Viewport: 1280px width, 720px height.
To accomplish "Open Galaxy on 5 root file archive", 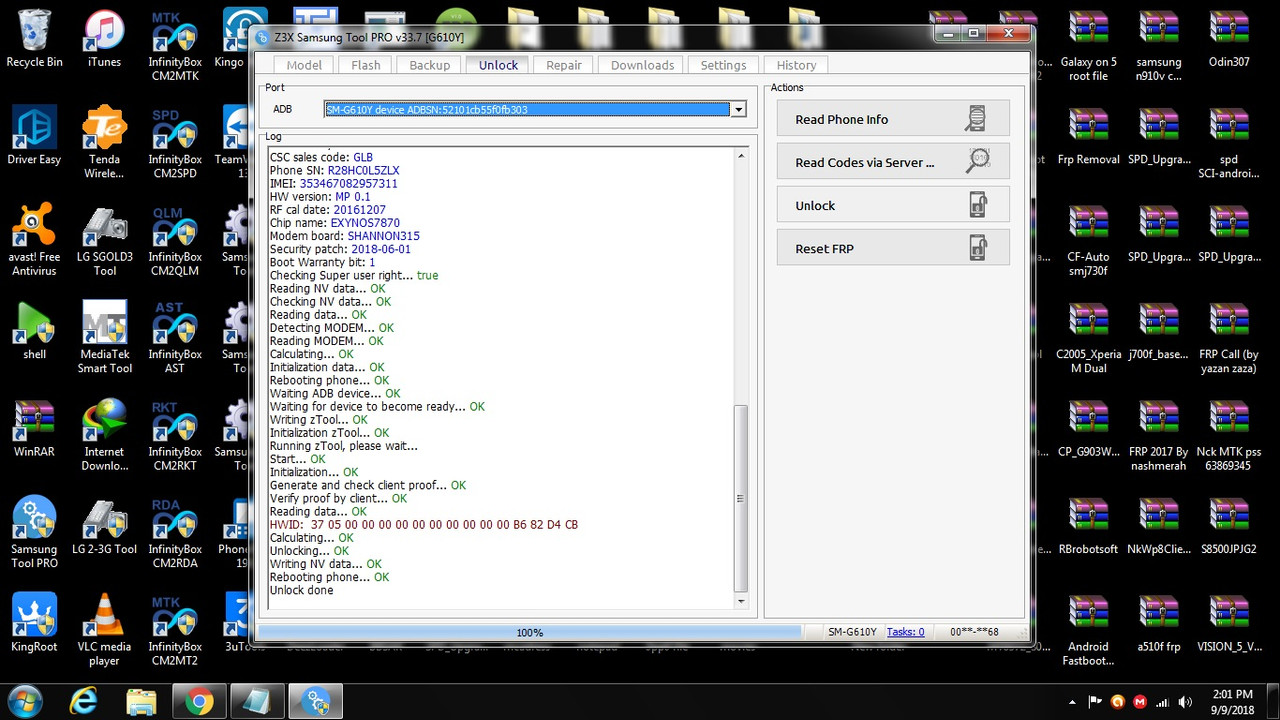I will point(1088,46).
